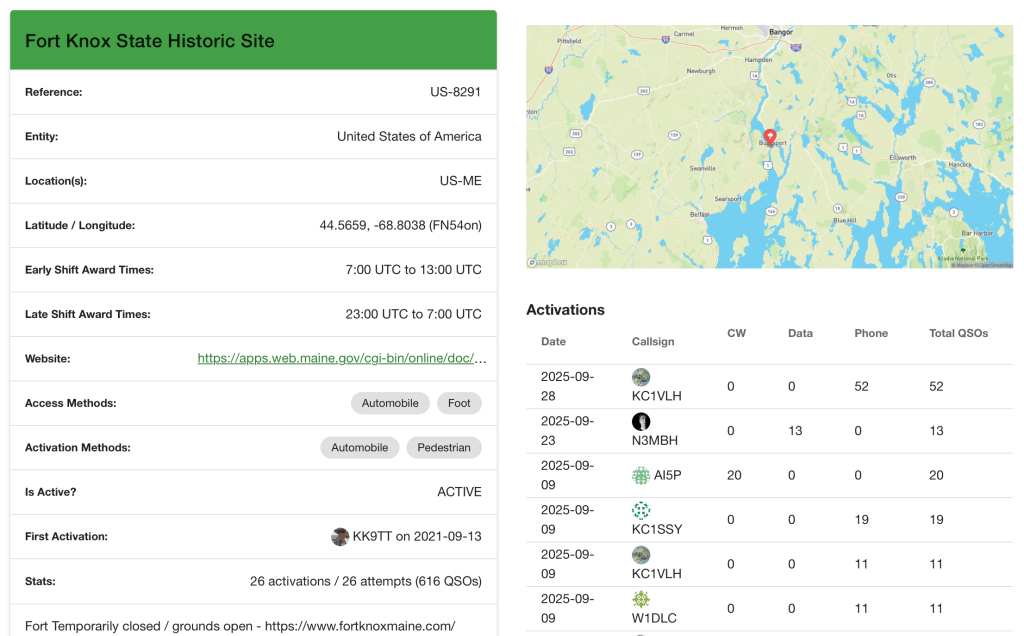Open the N3MBH callsign link
This screenshot has height=636, width=1024.
(x=654, y=440)
